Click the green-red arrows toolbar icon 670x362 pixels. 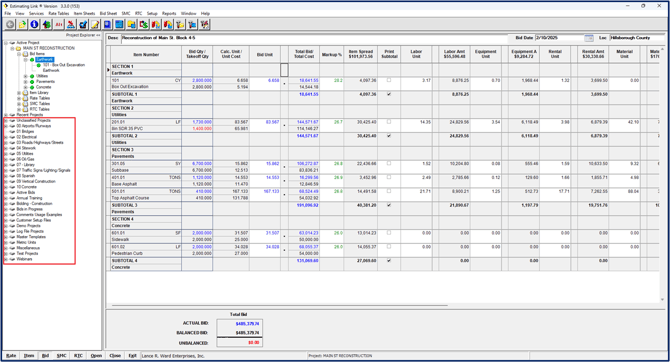point(47,24)
